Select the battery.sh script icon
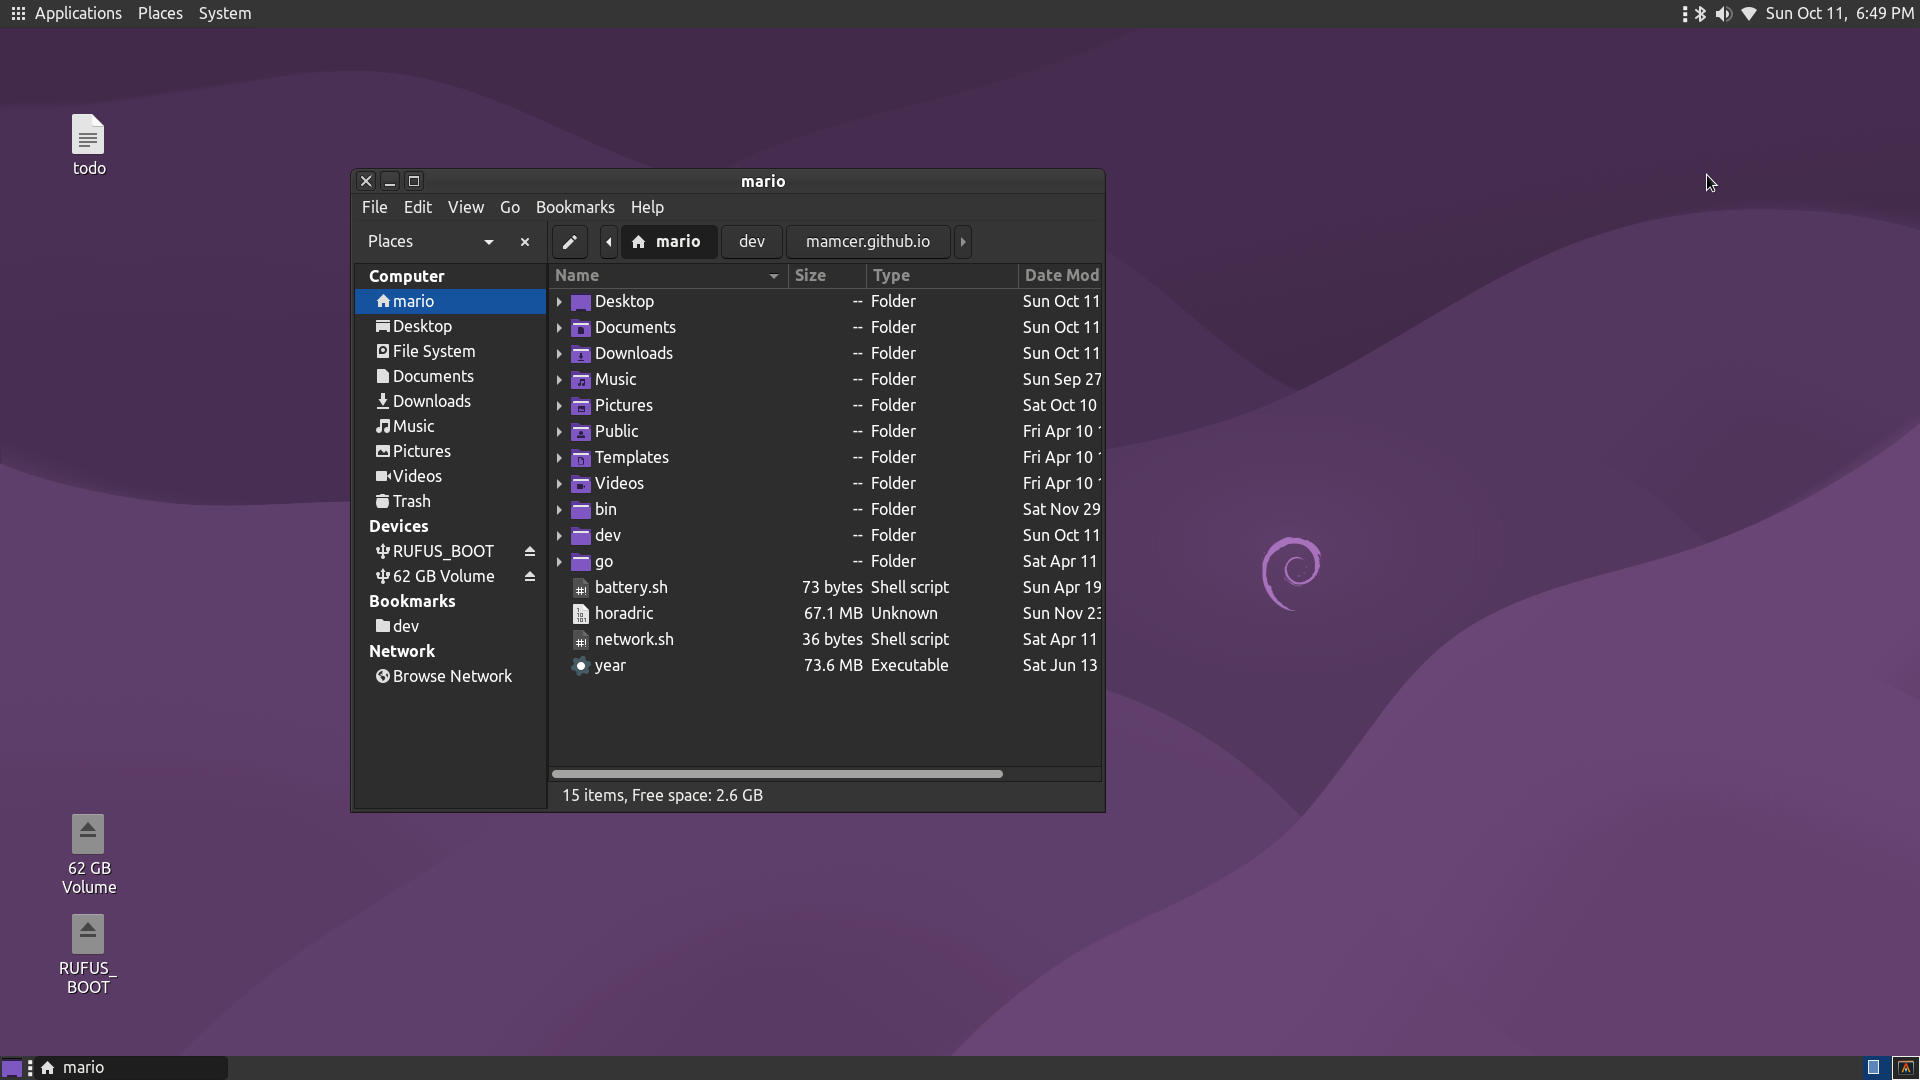The image size is (1920, 1080). 581,588
